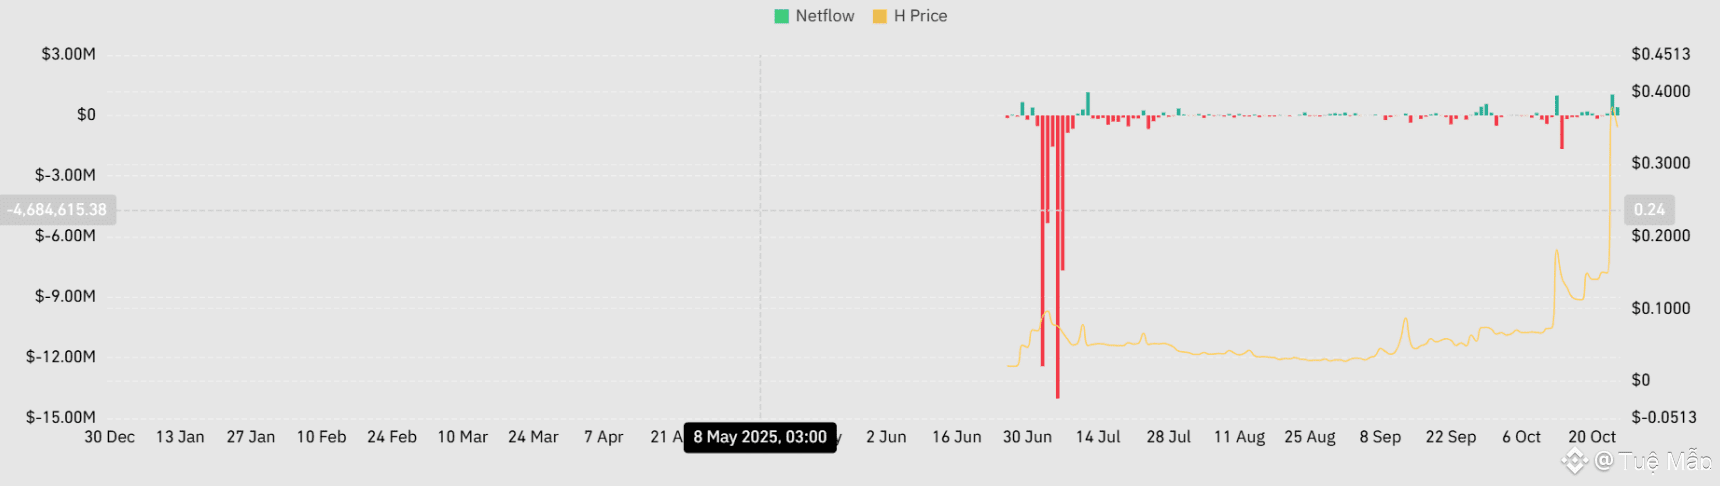Screen dimensions: 1720x486
Task: Select the 0.24 price crosshair label
Action: pos(1650,210)
